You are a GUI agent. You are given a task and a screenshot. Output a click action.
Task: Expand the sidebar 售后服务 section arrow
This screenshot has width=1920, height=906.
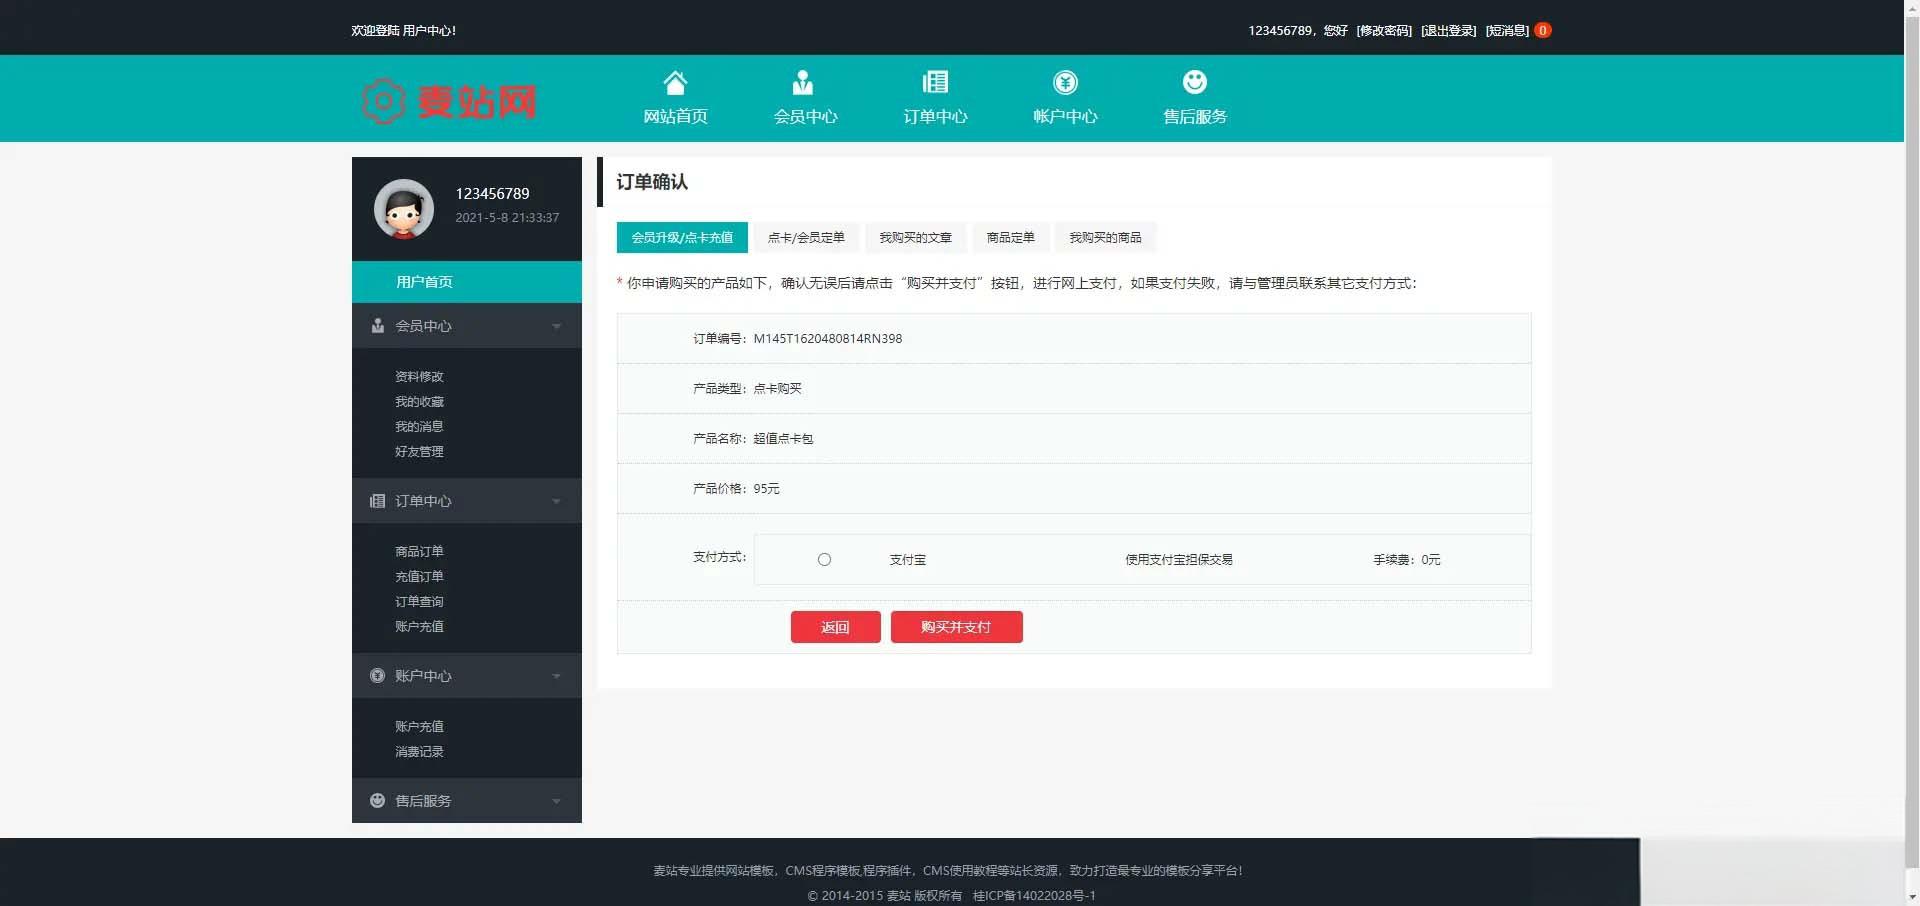(557, 801)
